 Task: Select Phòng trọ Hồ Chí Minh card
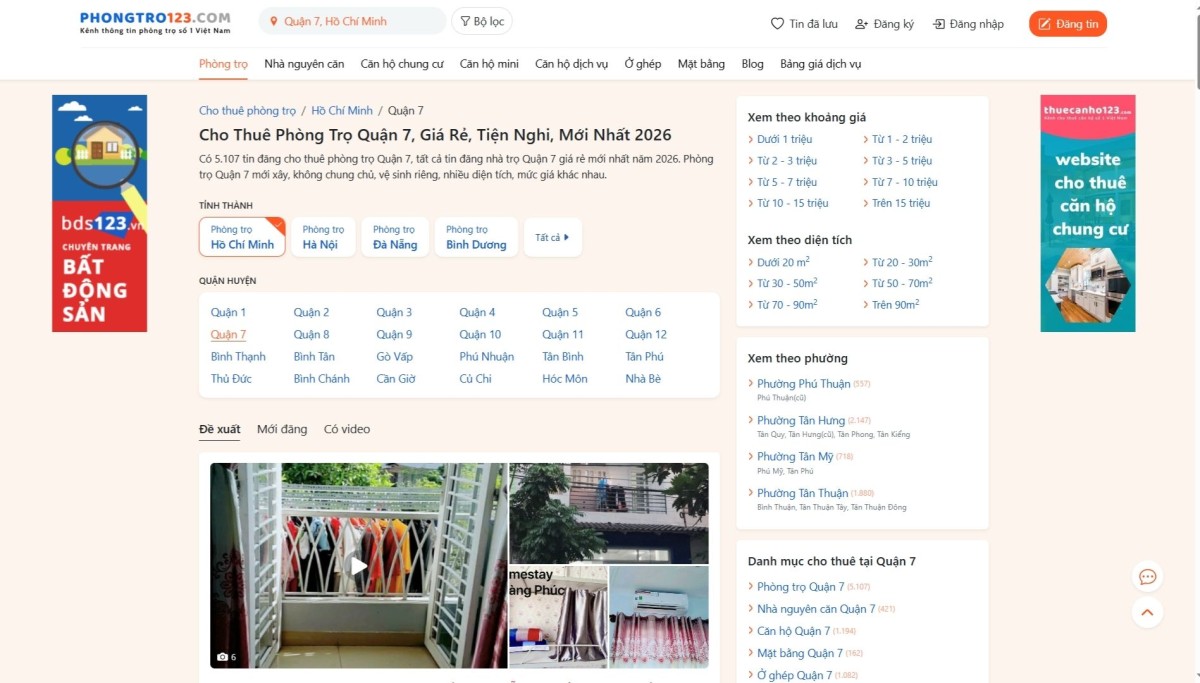pyautogui.click(x=242, y=237)
